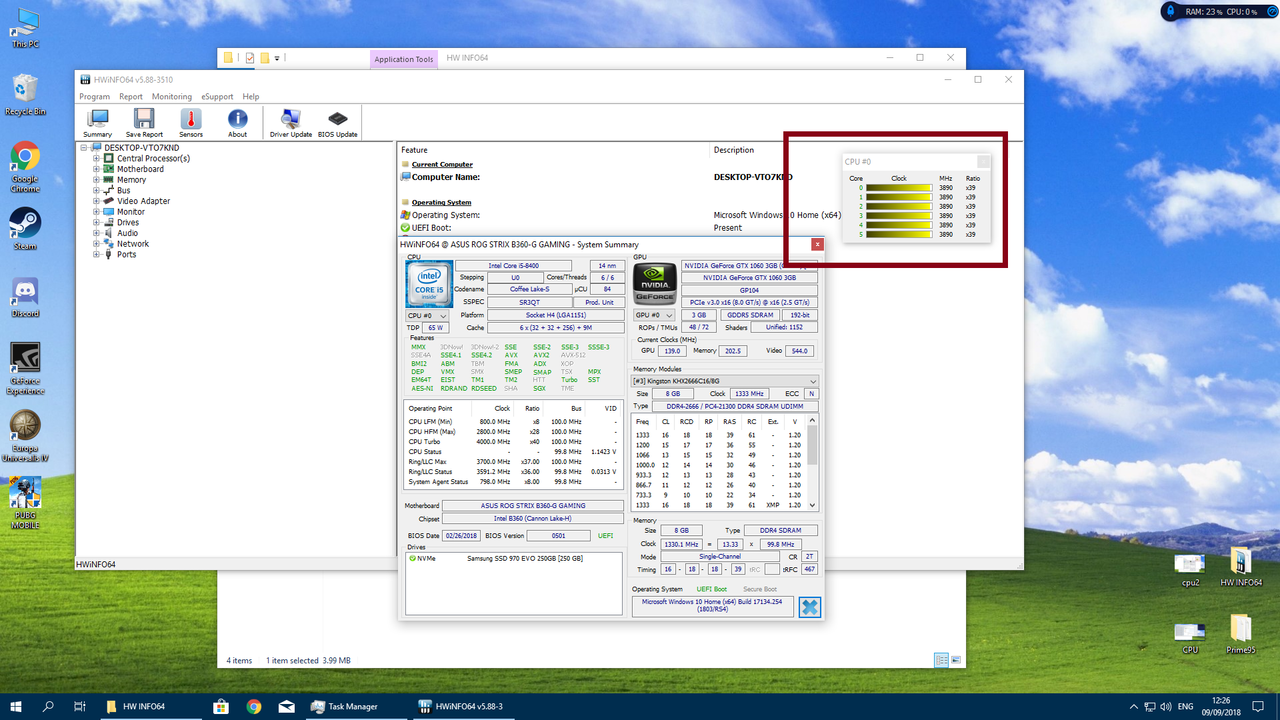Click core 5 clock bar in CPU #0
This screenshot has height=720, width=1280.
tap(899, 234)
